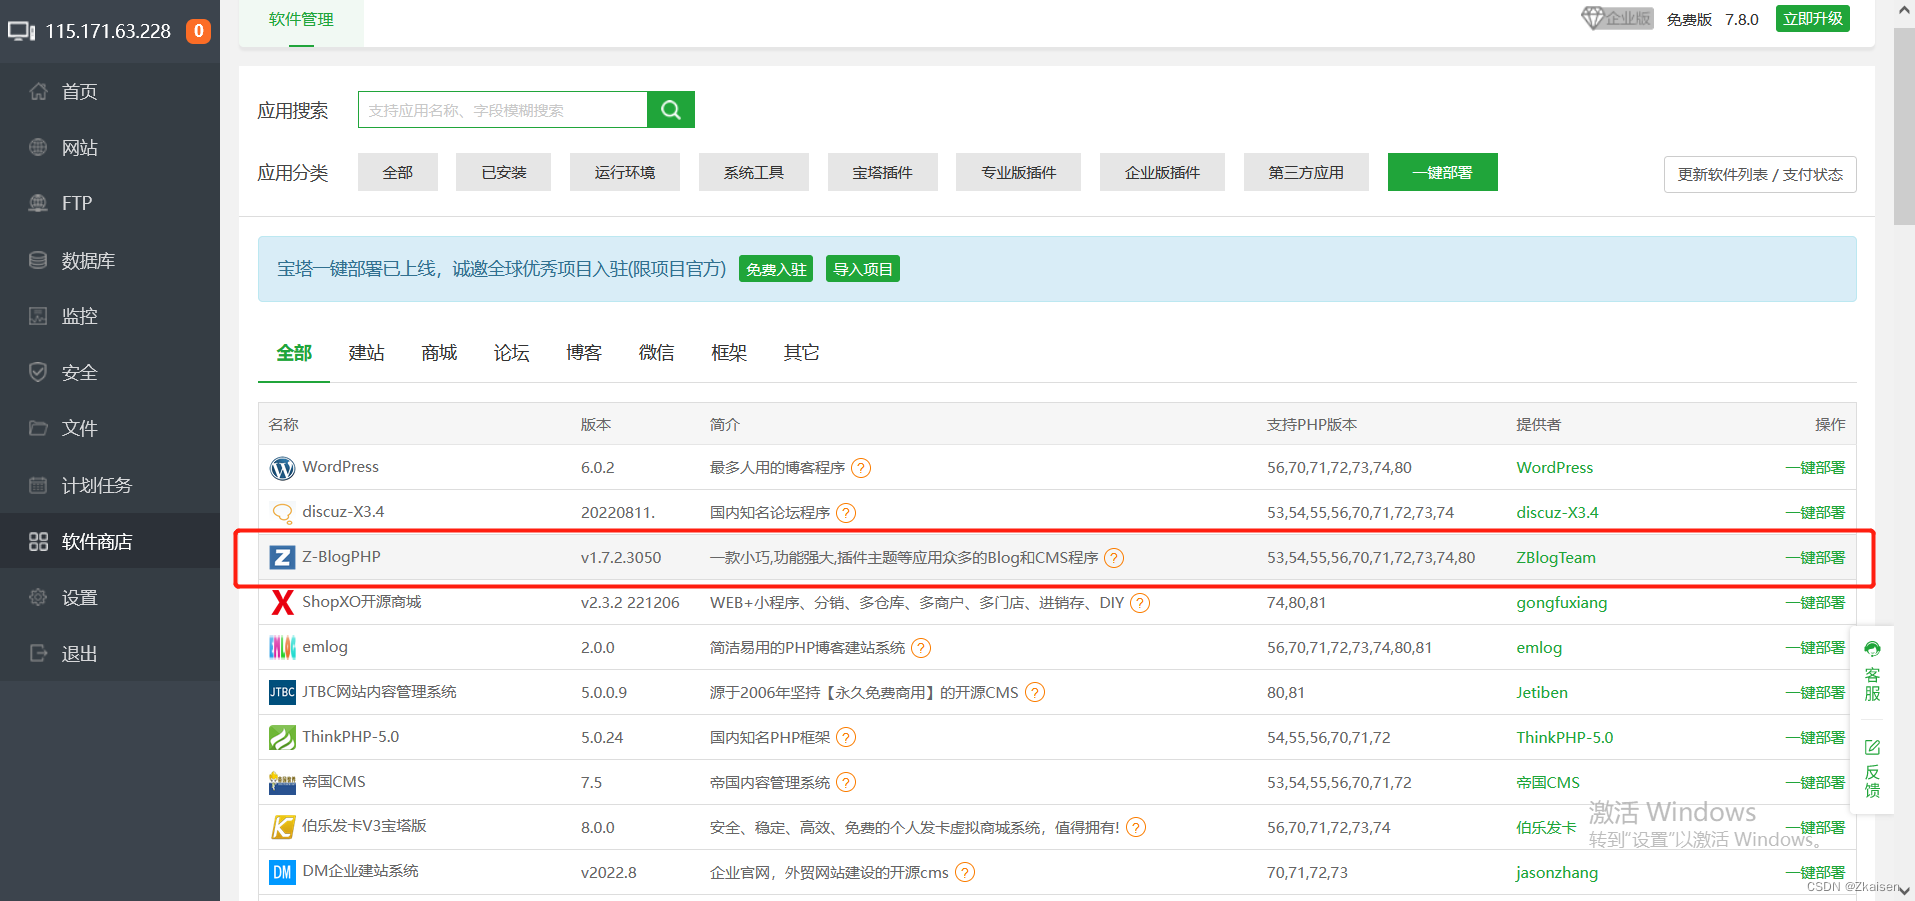The image size is (1915, 901).
Task: Click 立即升级 upgrade button
Action: (1813, 19)
